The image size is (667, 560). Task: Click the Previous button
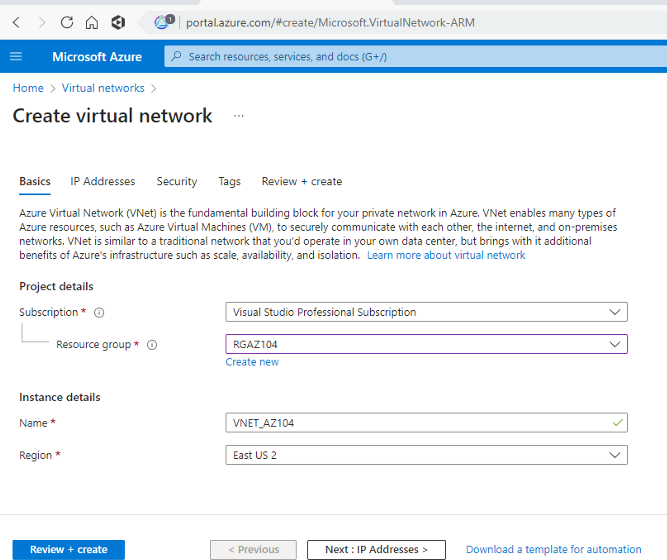pyautogui.click(x=254, y=550)
